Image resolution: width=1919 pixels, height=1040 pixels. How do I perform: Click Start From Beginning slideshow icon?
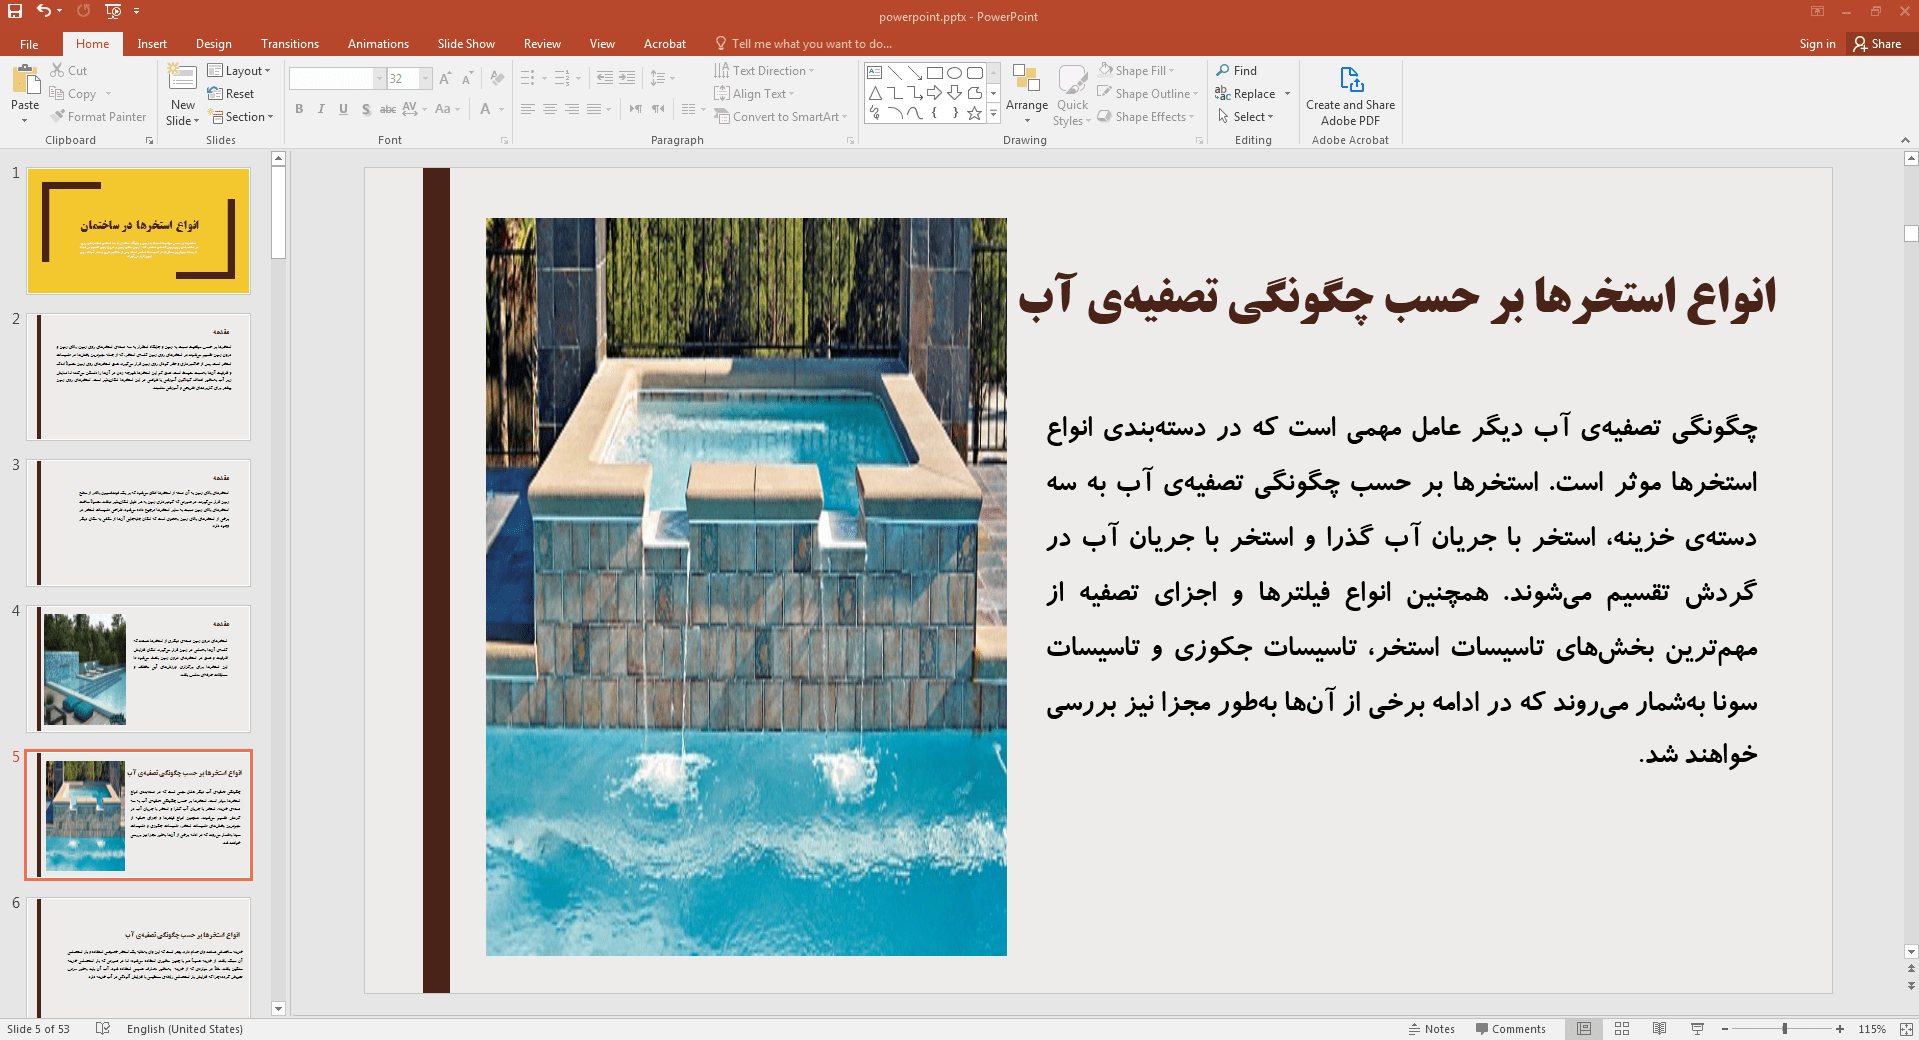point(113,11)
